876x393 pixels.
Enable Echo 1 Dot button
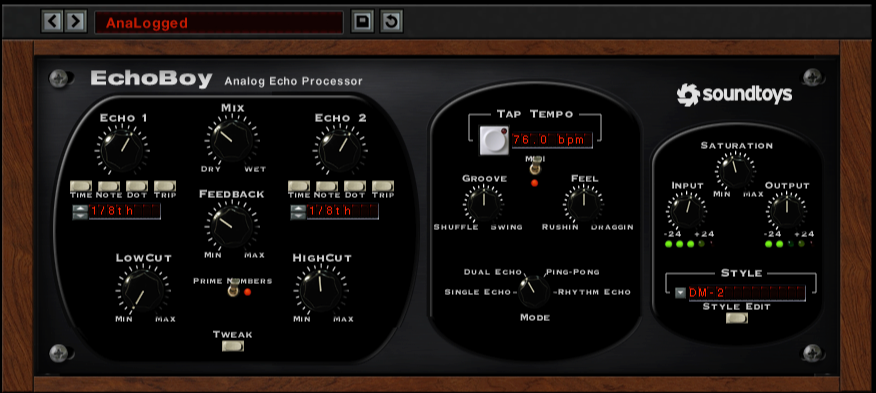pos(136,186)
